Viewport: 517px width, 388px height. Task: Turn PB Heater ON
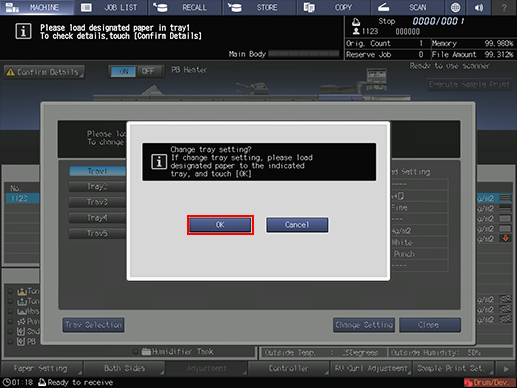point(123,71)
